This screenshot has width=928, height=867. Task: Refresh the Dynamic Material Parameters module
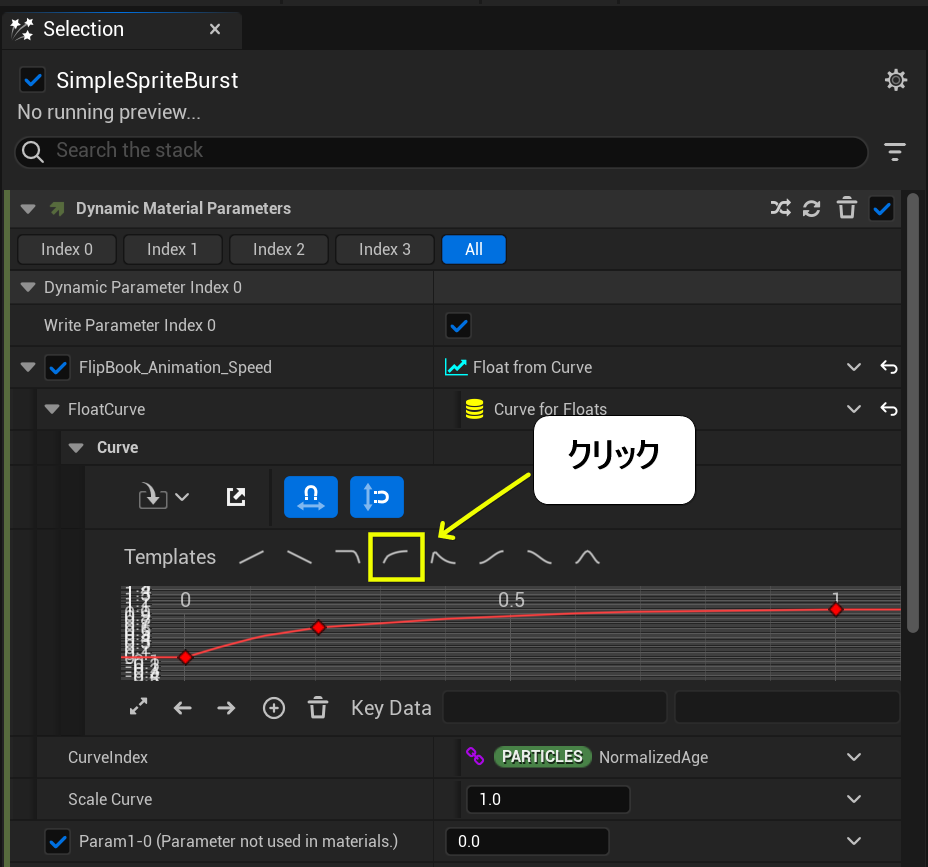(811, 208)
